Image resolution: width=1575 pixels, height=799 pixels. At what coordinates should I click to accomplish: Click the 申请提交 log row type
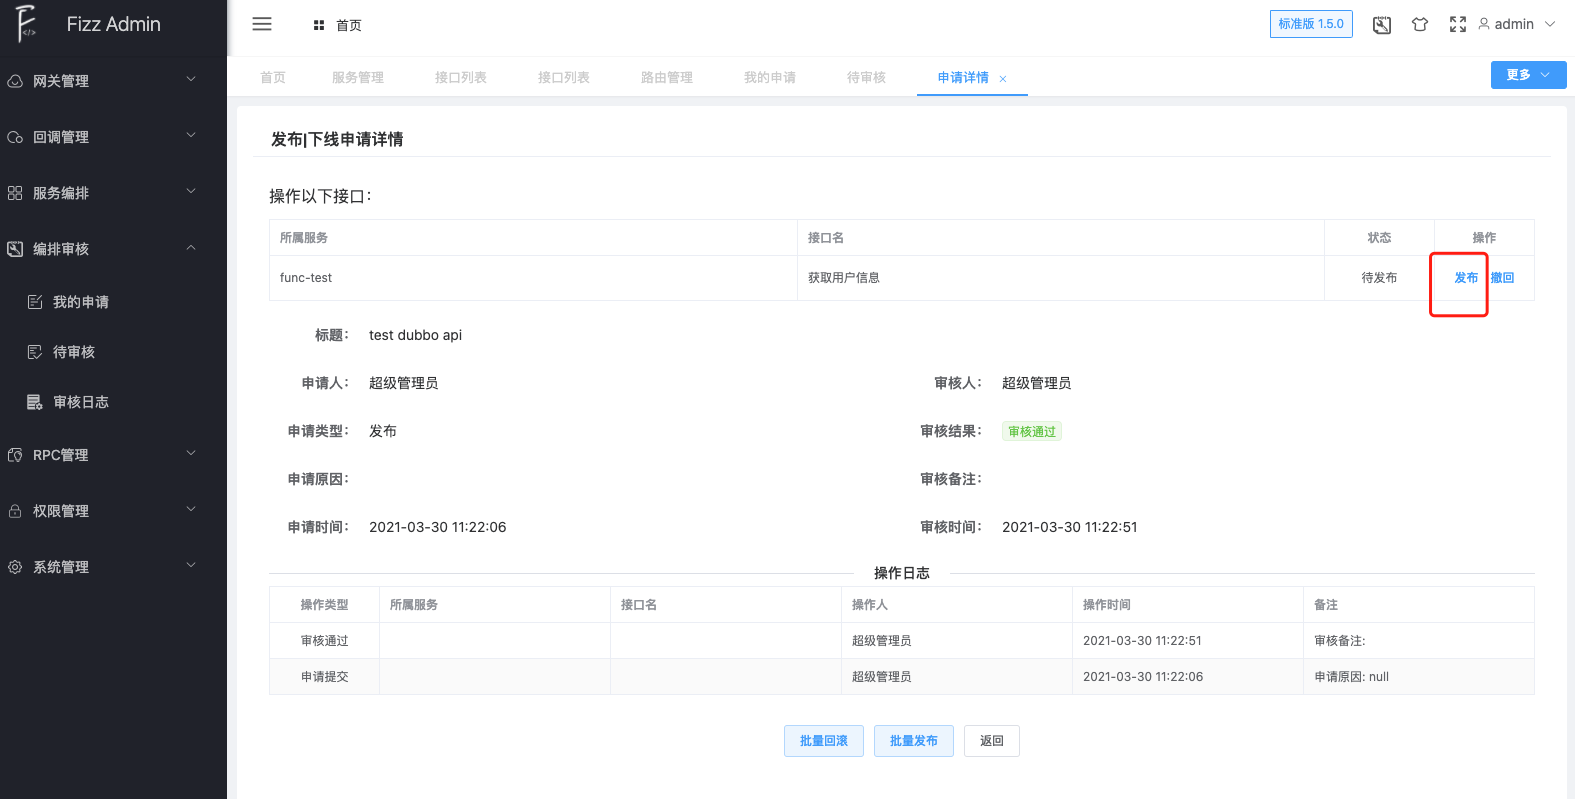pos(325,677)
